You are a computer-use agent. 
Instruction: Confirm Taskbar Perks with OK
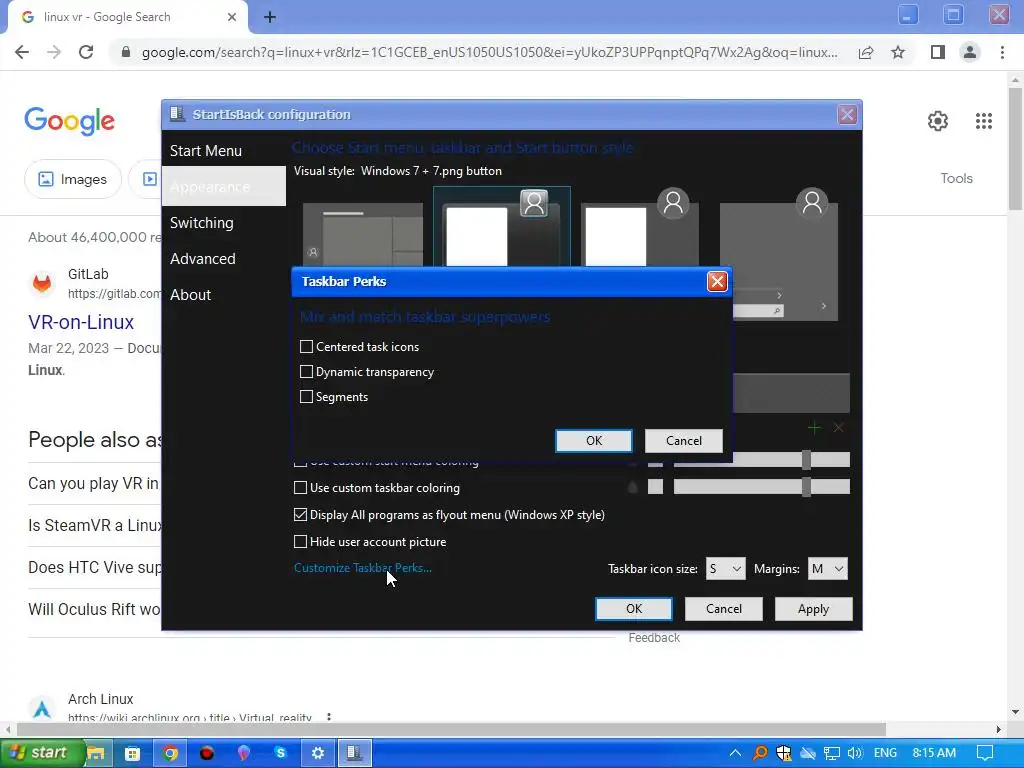(594, 441)
